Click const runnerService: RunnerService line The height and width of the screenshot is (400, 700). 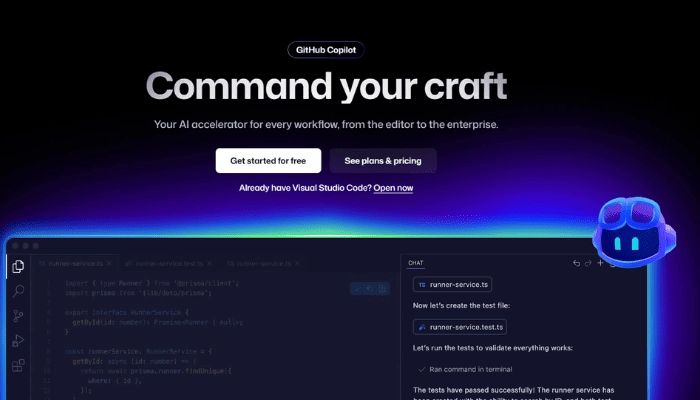pyautogui.click(x=138, y=351)
